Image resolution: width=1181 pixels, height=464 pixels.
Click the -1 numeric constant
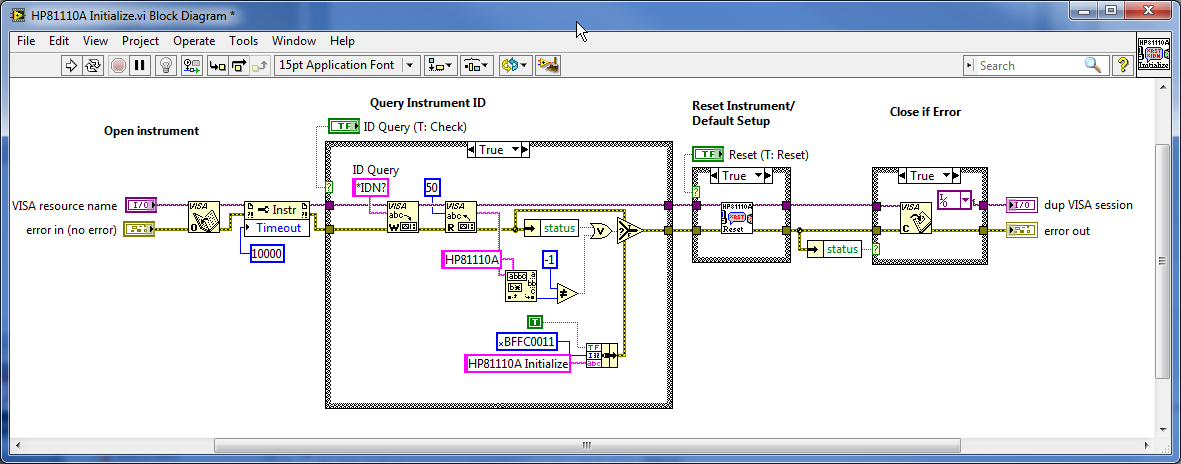click(551, 261)
